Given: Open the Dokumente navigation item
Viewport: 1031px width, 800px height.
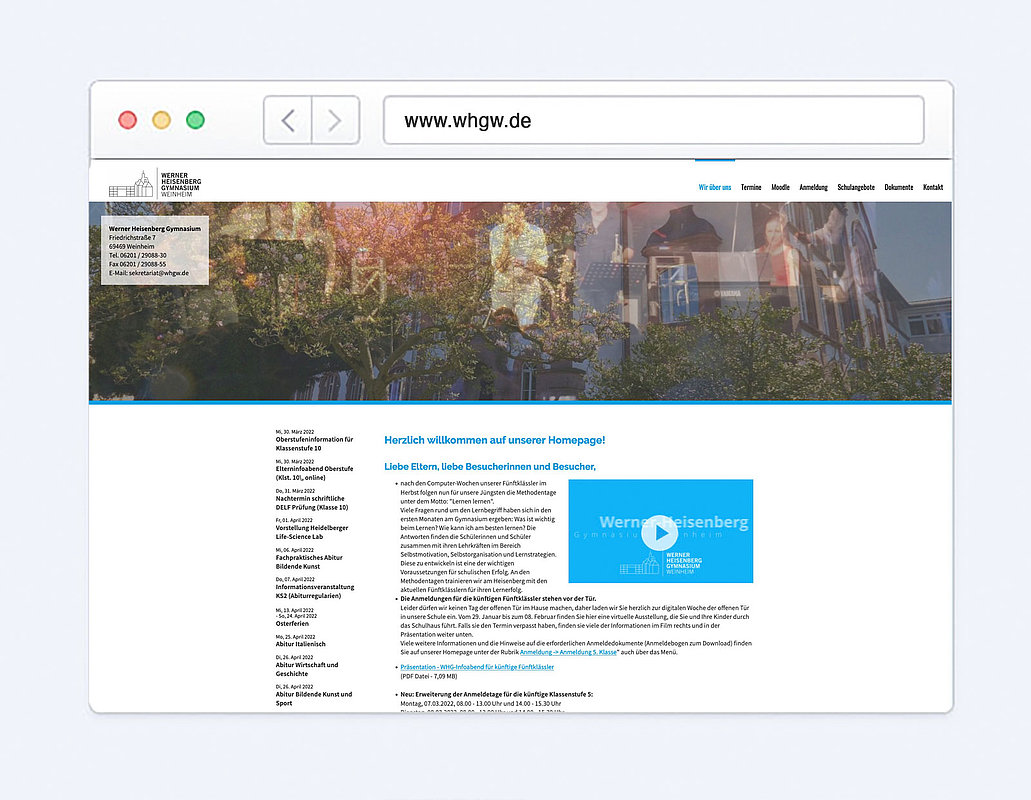Looking at the screenshot, I should pos(898,187).
